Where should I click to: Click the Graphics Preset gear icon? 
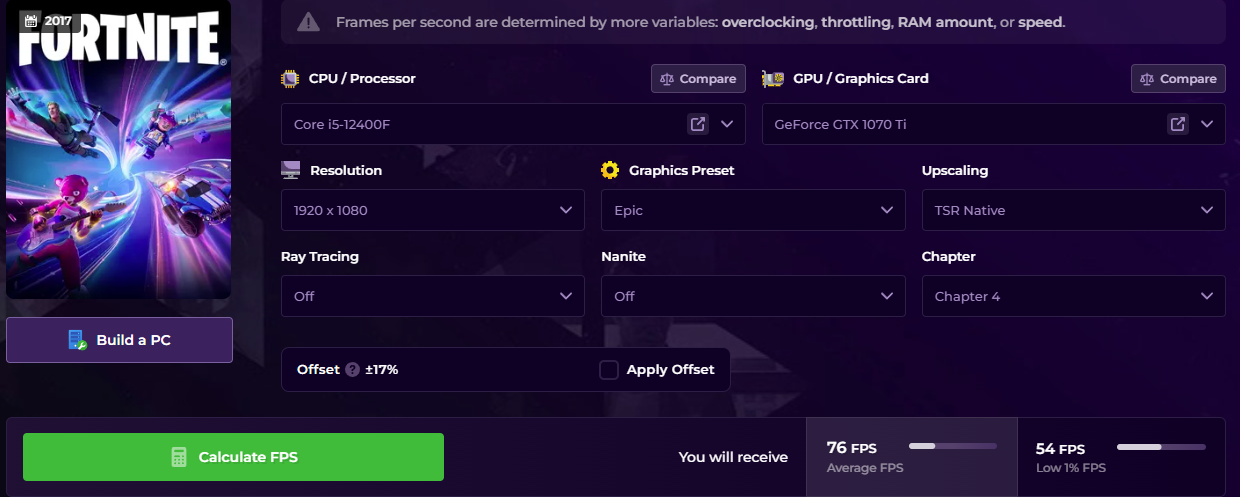coord(610,171)
